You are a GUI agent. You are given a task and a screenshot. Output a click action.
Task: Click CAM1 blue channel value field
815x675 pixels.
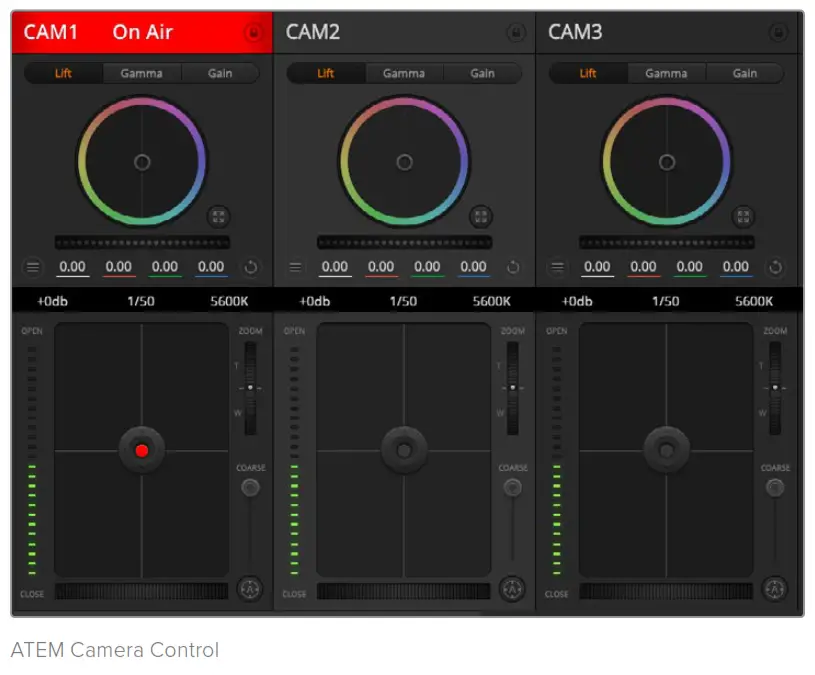coord(211,267)
